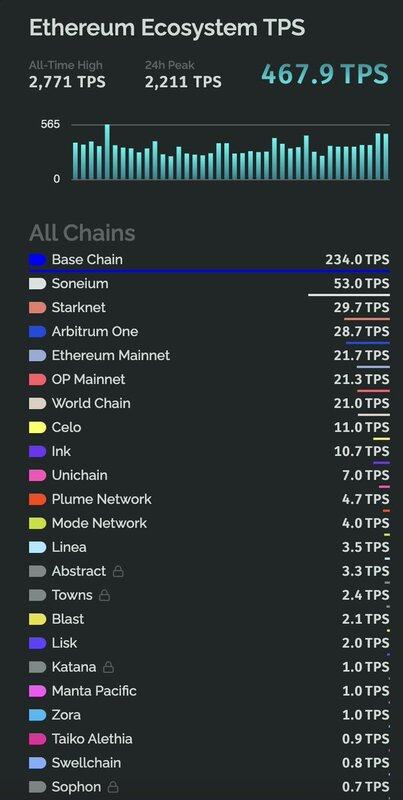
Task: Select OP Mainnet in chain list
Action: pos(209,380)
